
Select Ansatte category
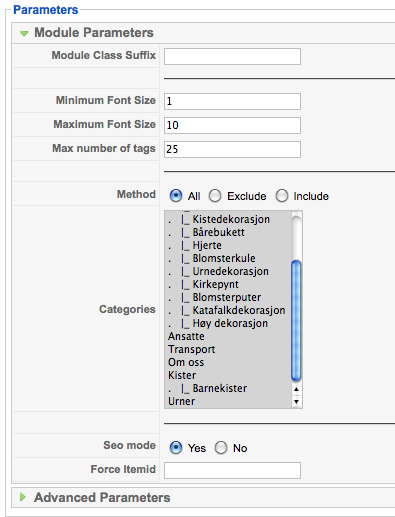tap(228, 336)
